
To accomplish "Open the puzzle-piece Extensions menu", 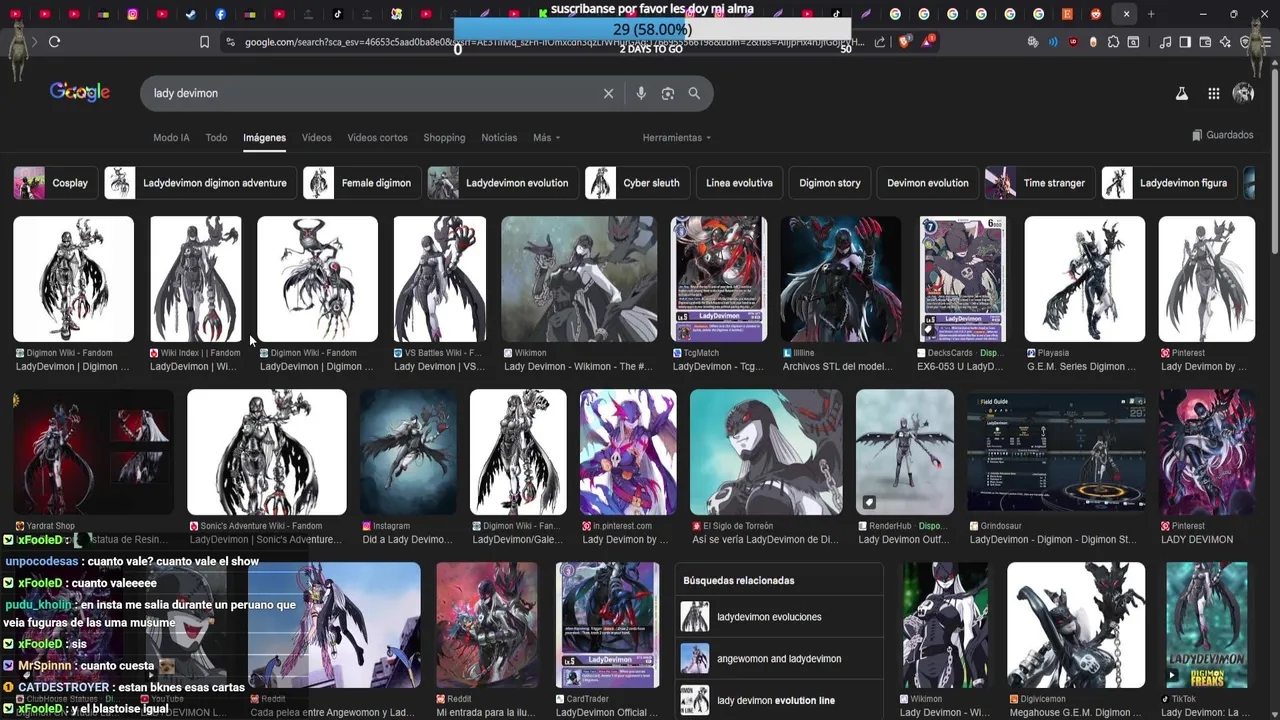I will (x=1113, y=42).
